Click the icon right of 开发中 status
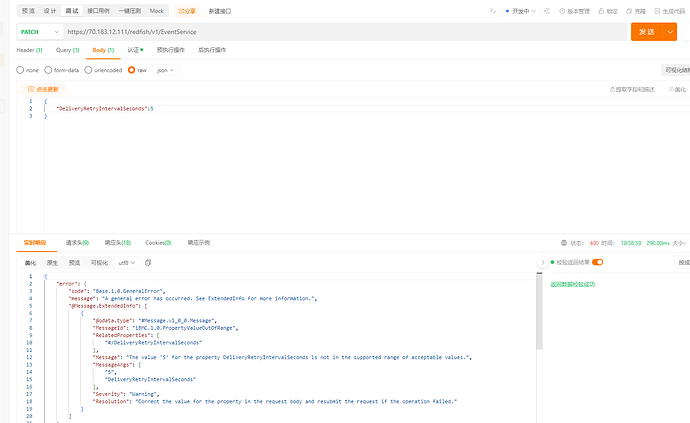This screenshot has height=423, width=690. [547, 11]
